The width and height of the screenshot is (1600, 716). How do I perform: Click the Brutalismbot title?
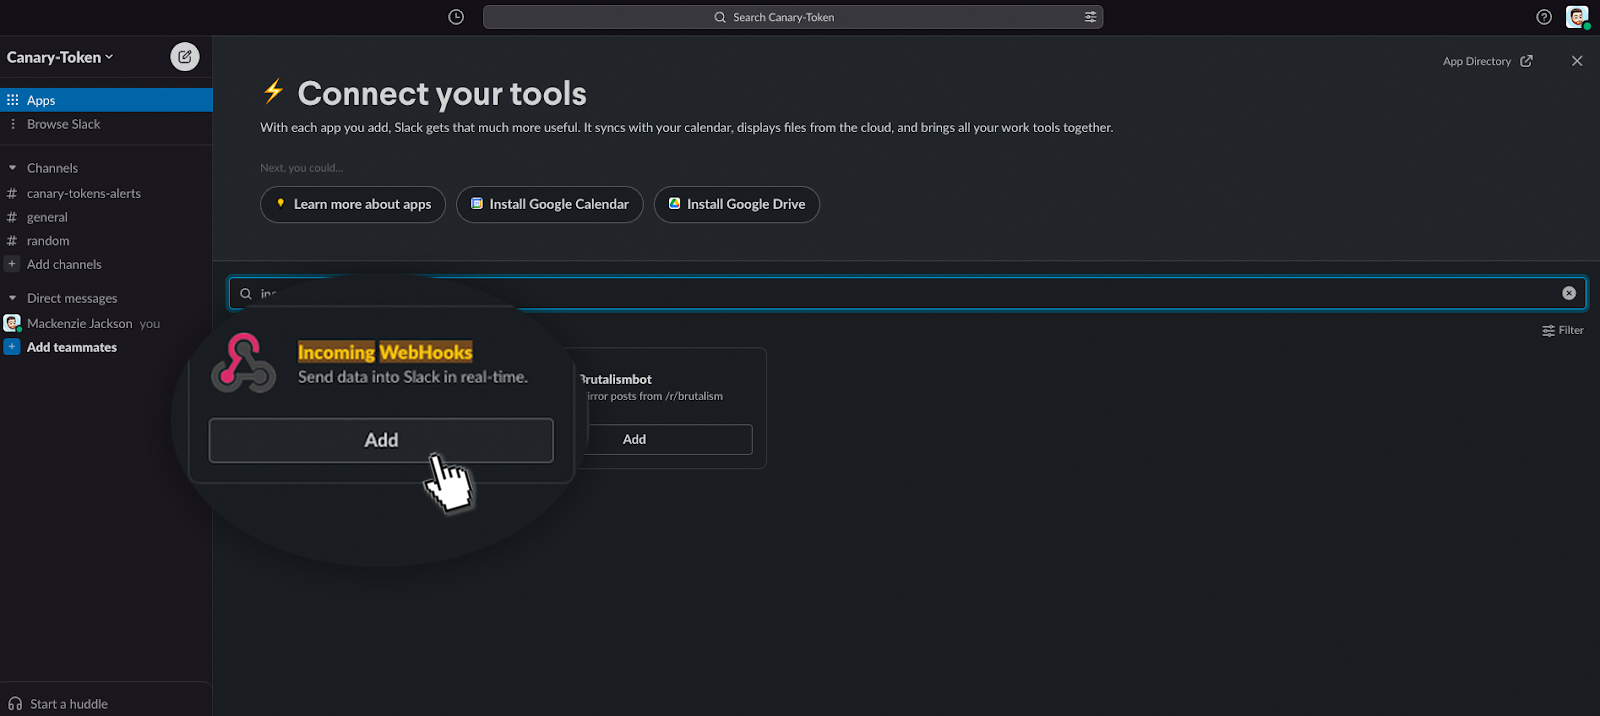pos(615,379)
